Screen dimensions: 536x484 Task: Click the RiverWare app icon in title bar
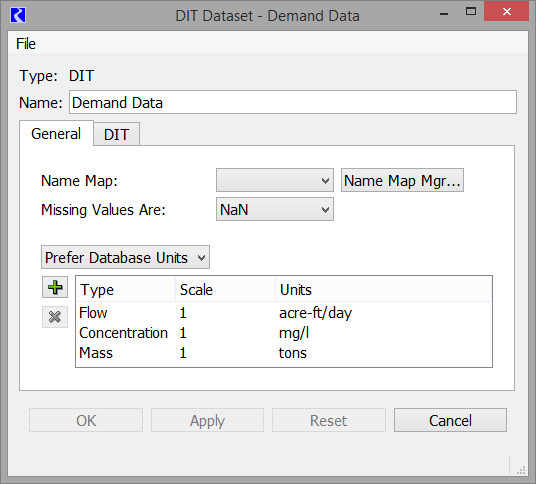coord(18,15)
